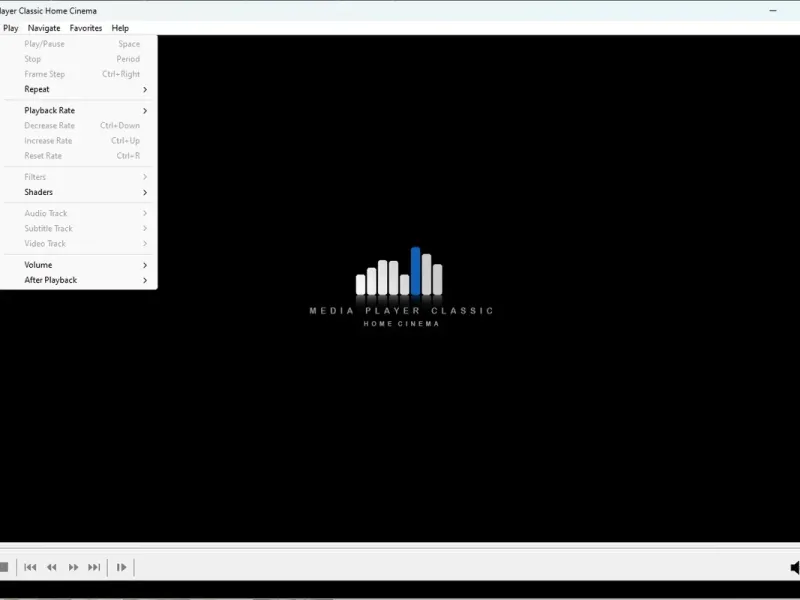Skip to previous file with the control bar button
Viewport: 800px width, 600px height.
point(30,567)
